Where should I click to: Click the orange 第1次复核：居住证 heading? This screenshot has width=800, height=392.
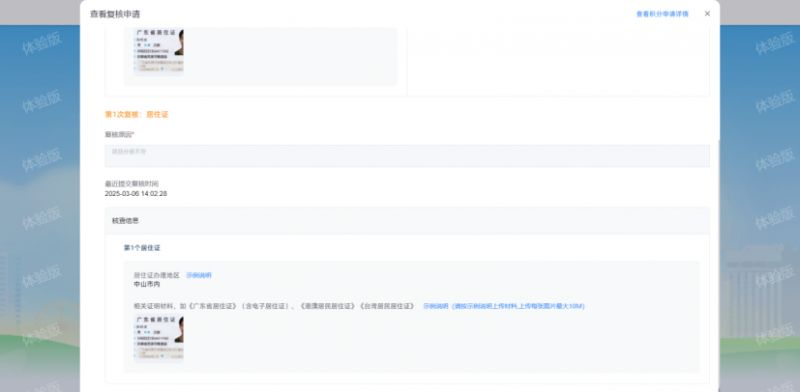tap(136, 114)
